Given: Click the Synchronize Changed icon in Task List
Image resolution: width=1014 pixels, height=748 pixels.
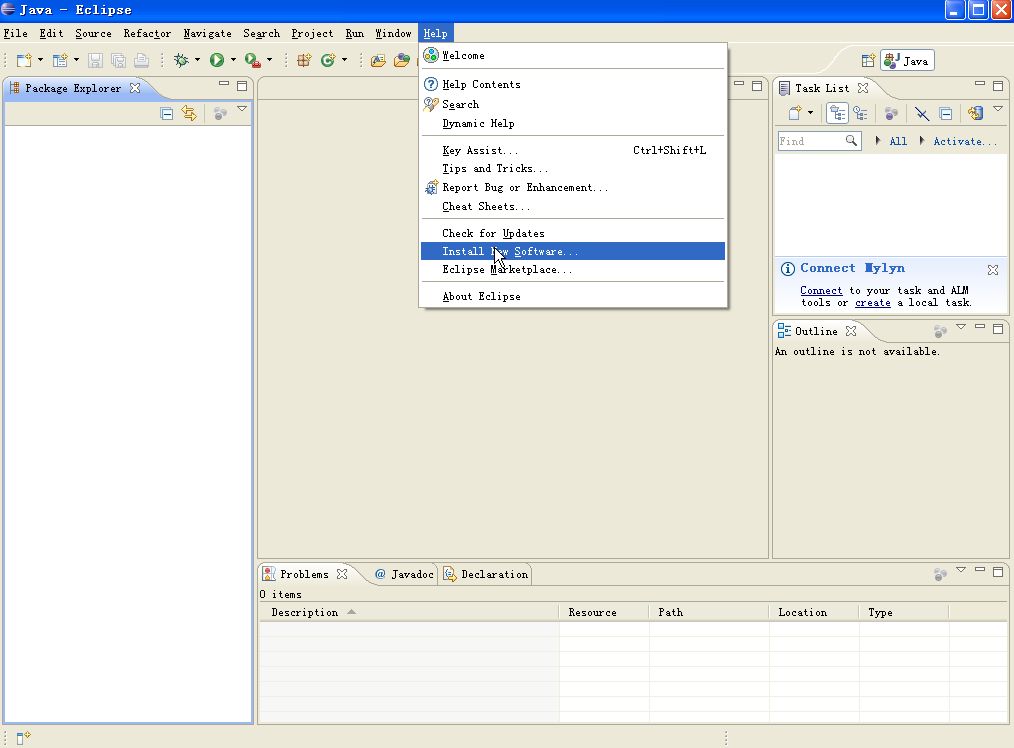Looking at the screenshot, I should point(975,114).
